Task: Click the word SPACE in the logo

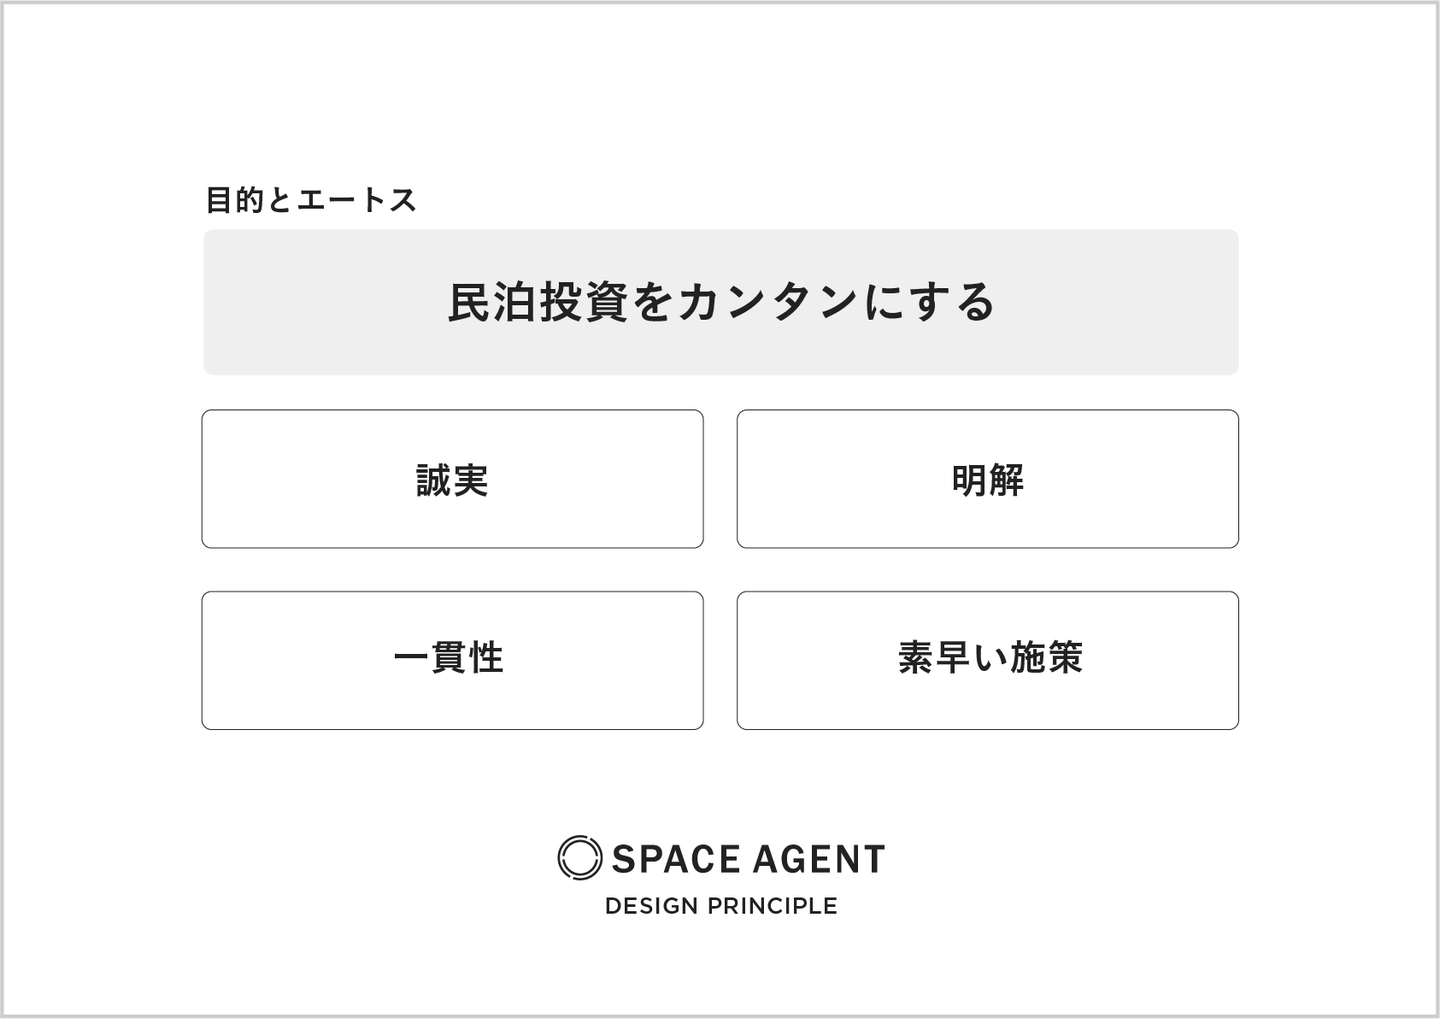Action: (676, 859)
